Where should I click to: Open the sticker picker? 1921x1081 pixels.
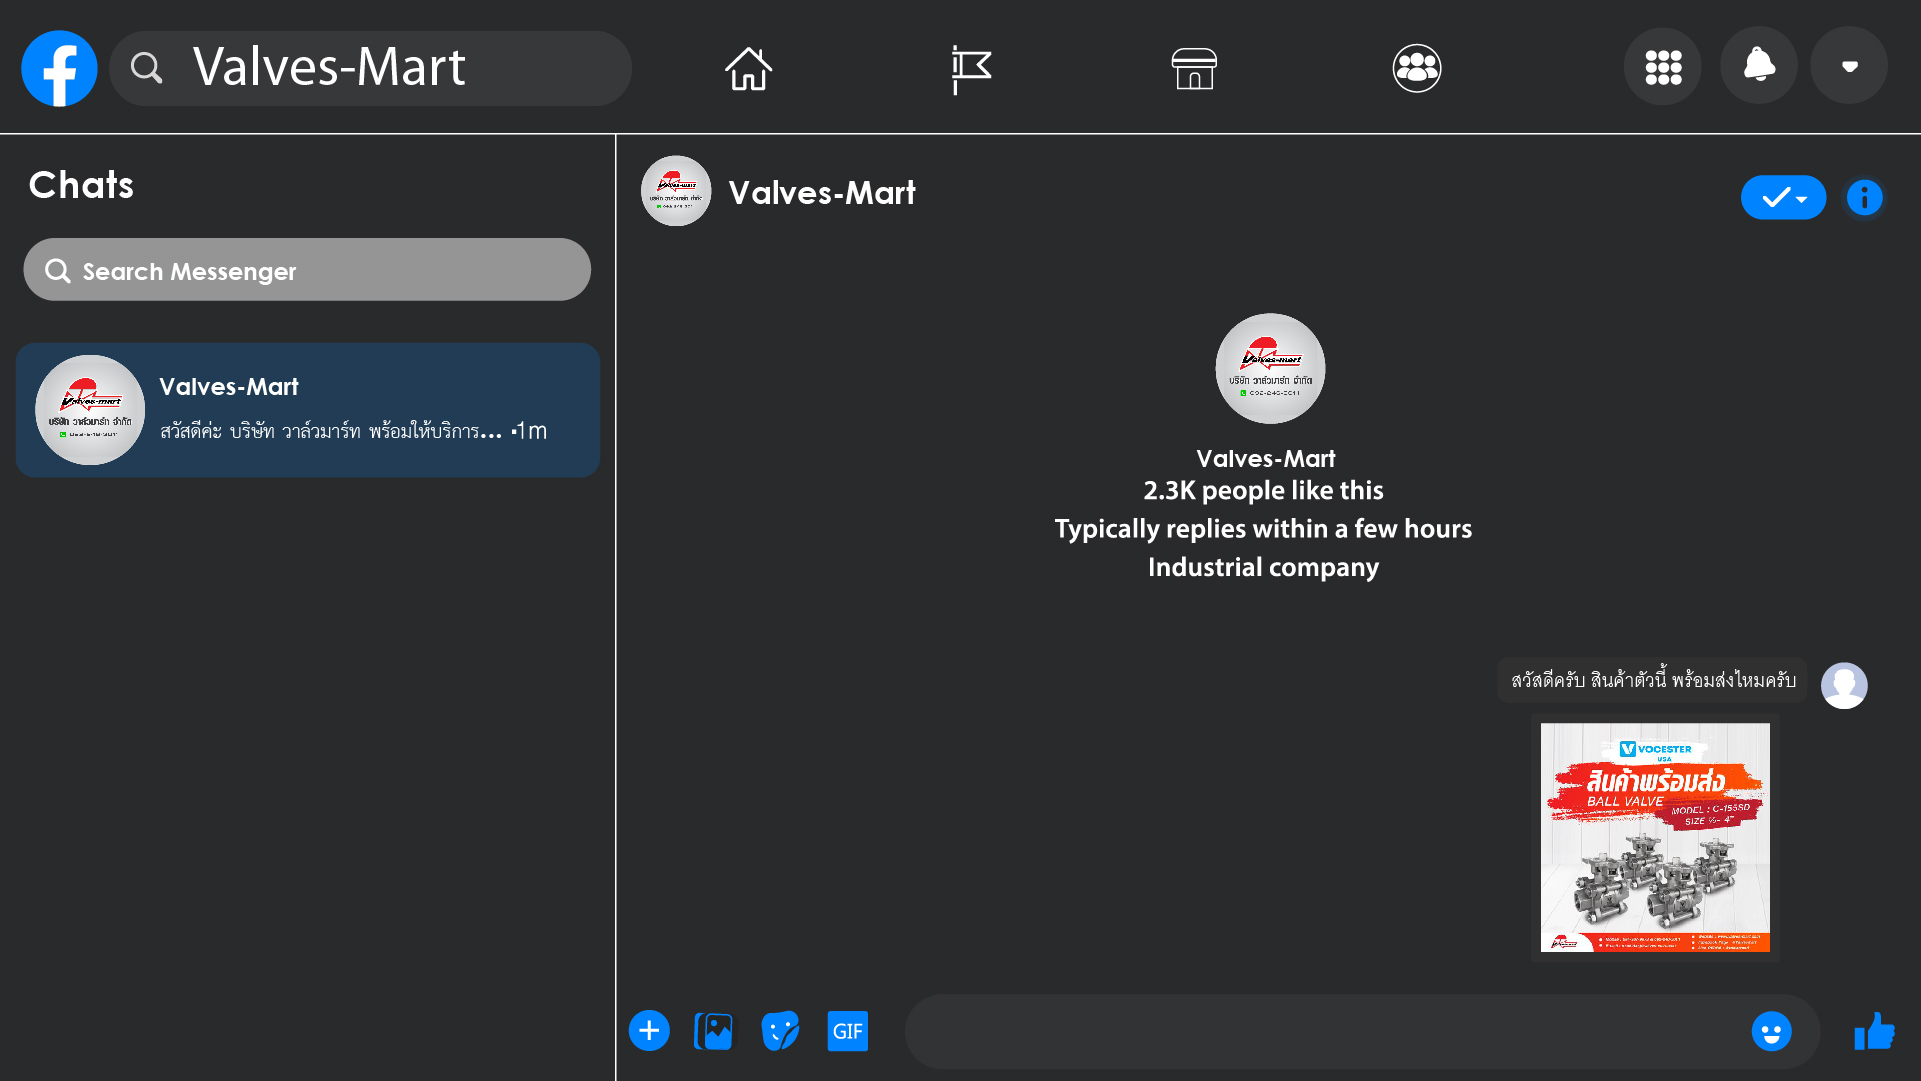point(780,1031)
